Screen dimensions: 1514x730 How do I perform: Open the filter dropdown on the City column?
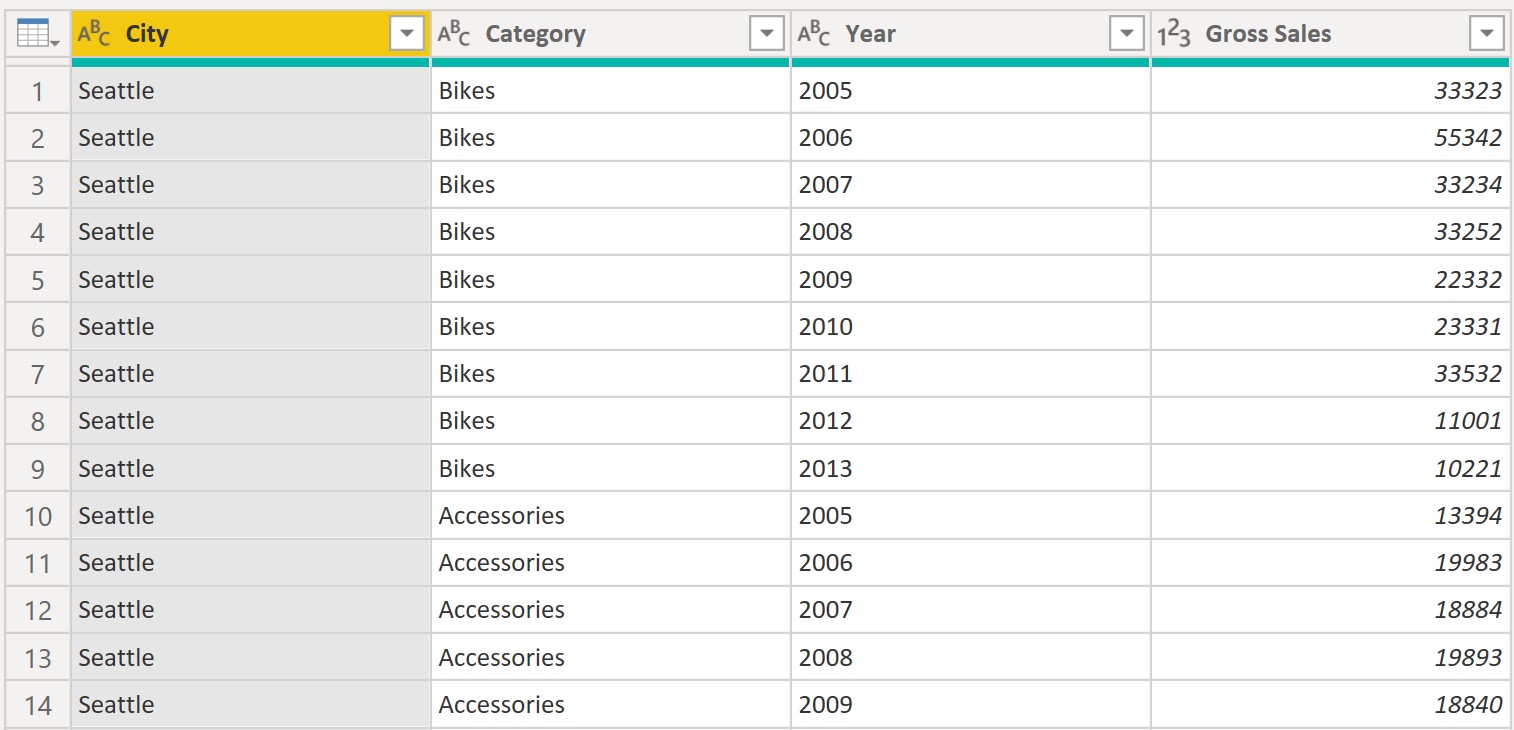click(x=406, y=33)
